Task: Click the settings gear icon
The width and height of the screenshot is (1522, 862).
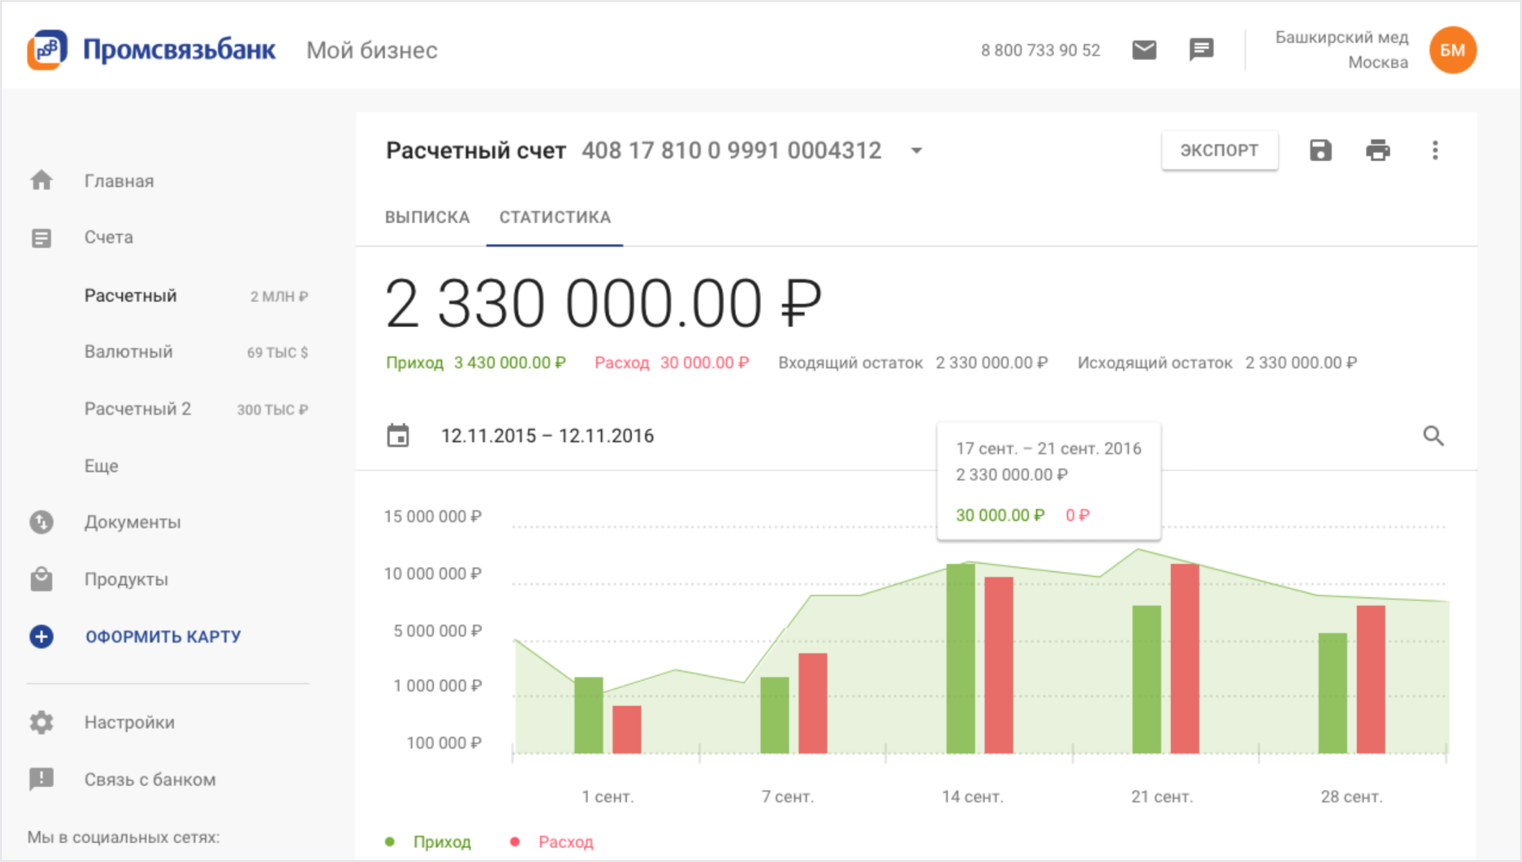Action: coord(41,722)
